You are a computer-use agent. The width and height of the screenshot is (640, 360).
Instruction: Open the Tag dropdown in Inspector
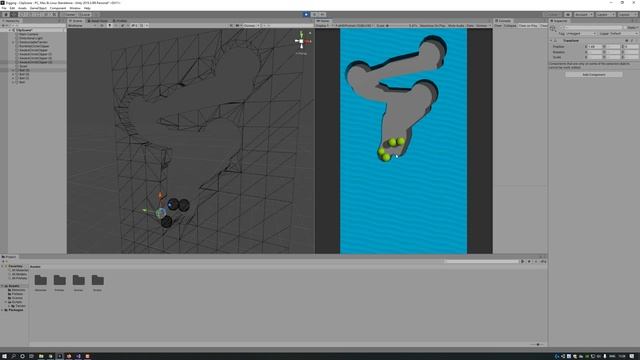click(581, 33)
